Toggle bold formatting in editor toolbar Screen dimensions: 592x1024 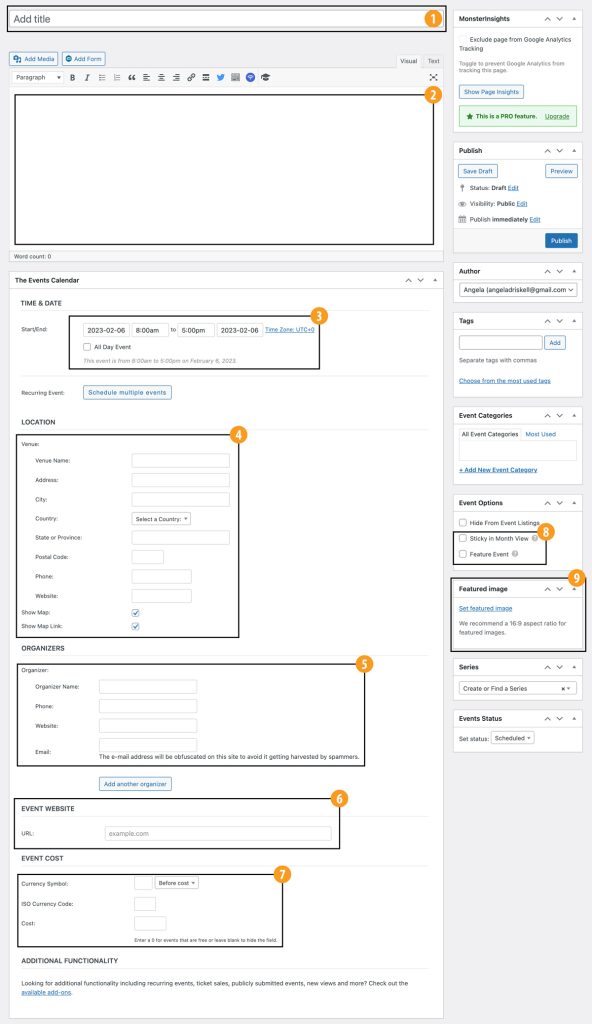coord(73,78)
